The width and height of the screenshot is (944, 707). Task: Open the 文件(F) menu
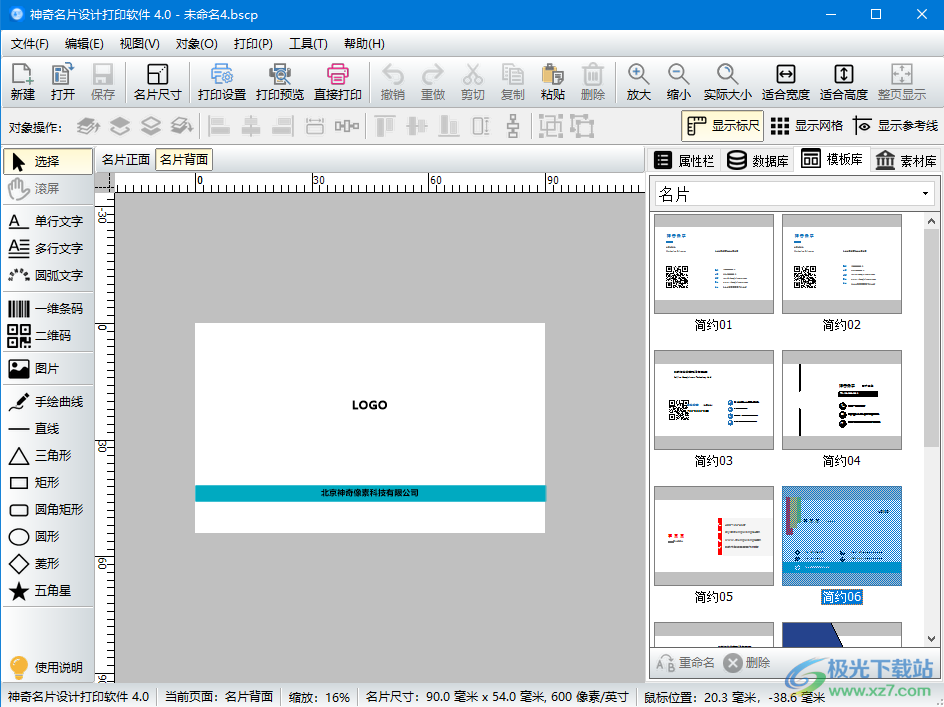pyautogui.click(x=30, y=44)
